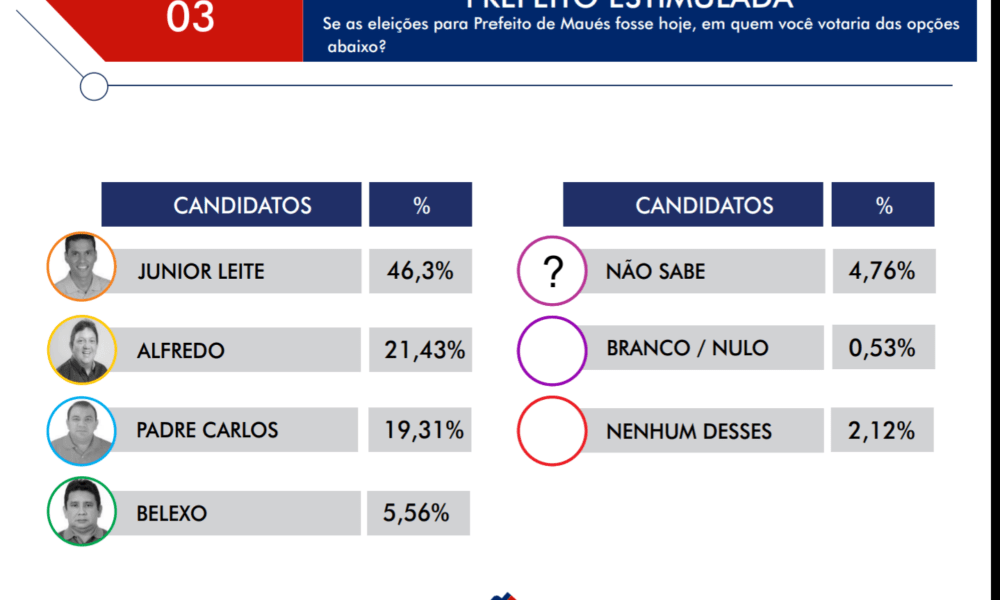Click the 21,43% percentage box
Image resolution: width=1000 pixels, height=600 pixels.
pyautogui.click(x=420, y=350)
